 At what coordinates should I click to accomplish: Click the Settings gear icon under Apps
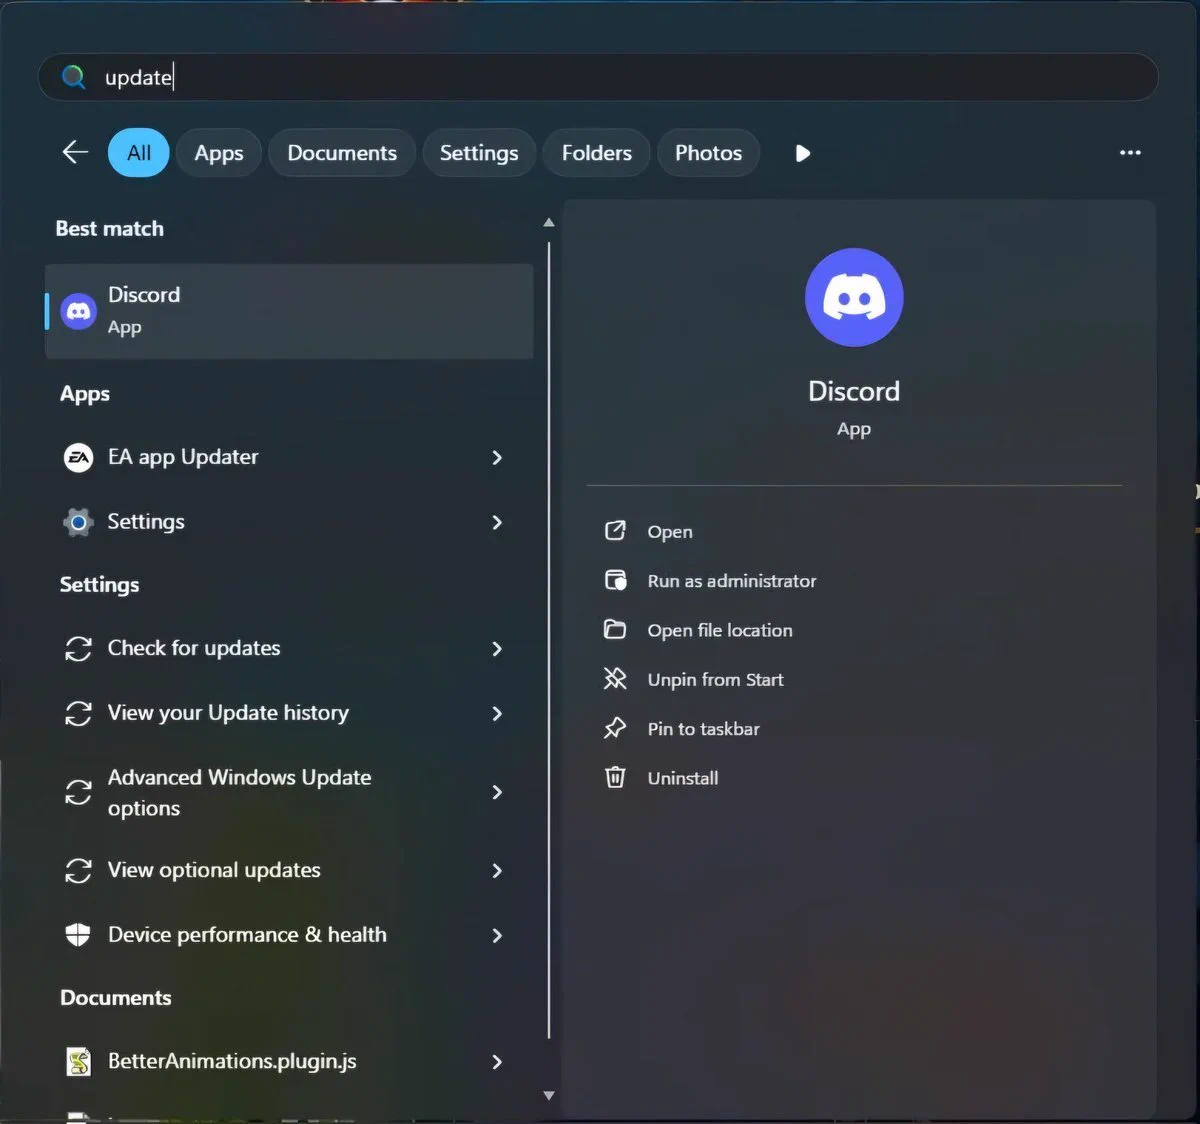pos(78,522)
